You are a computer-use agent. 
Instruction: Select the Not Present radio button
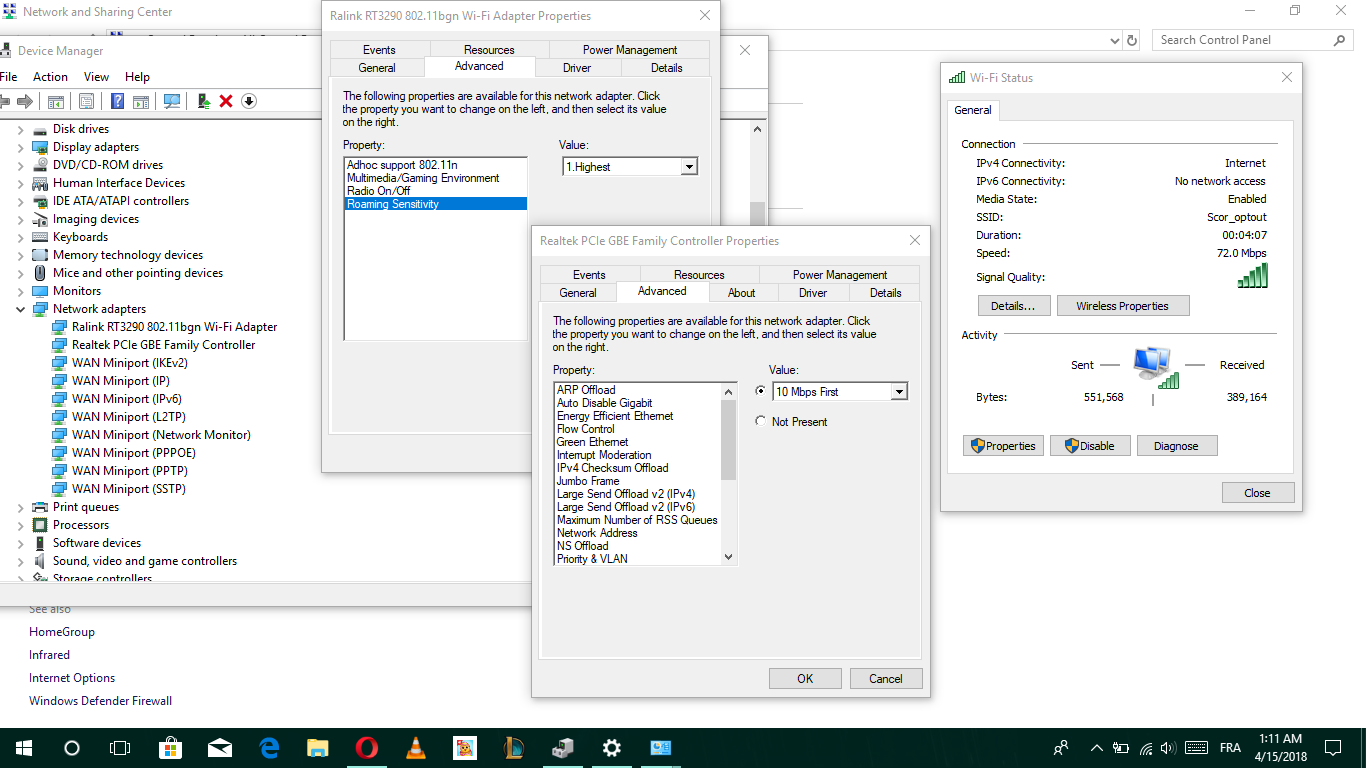(x=761, y=422)
